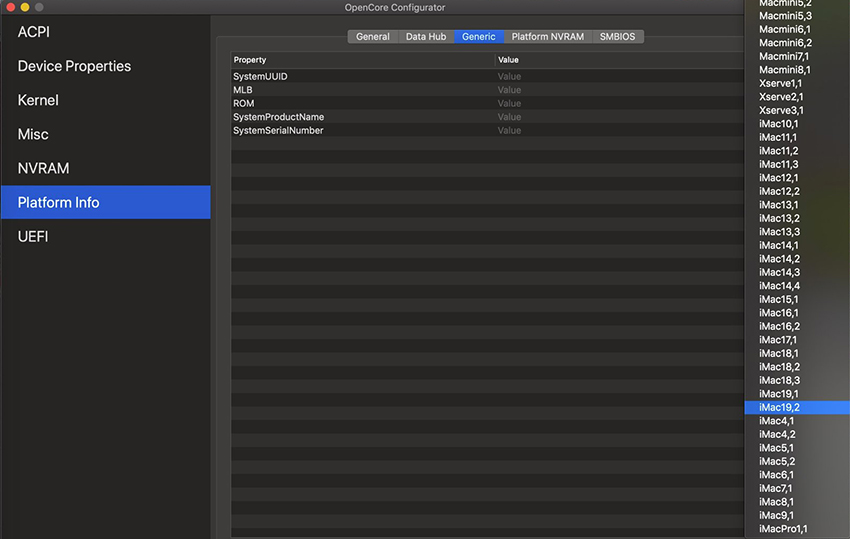Select Platform Info in the sidebar
Screen dimensions: 850x539
pyautogui.click(x=106, y=202)
